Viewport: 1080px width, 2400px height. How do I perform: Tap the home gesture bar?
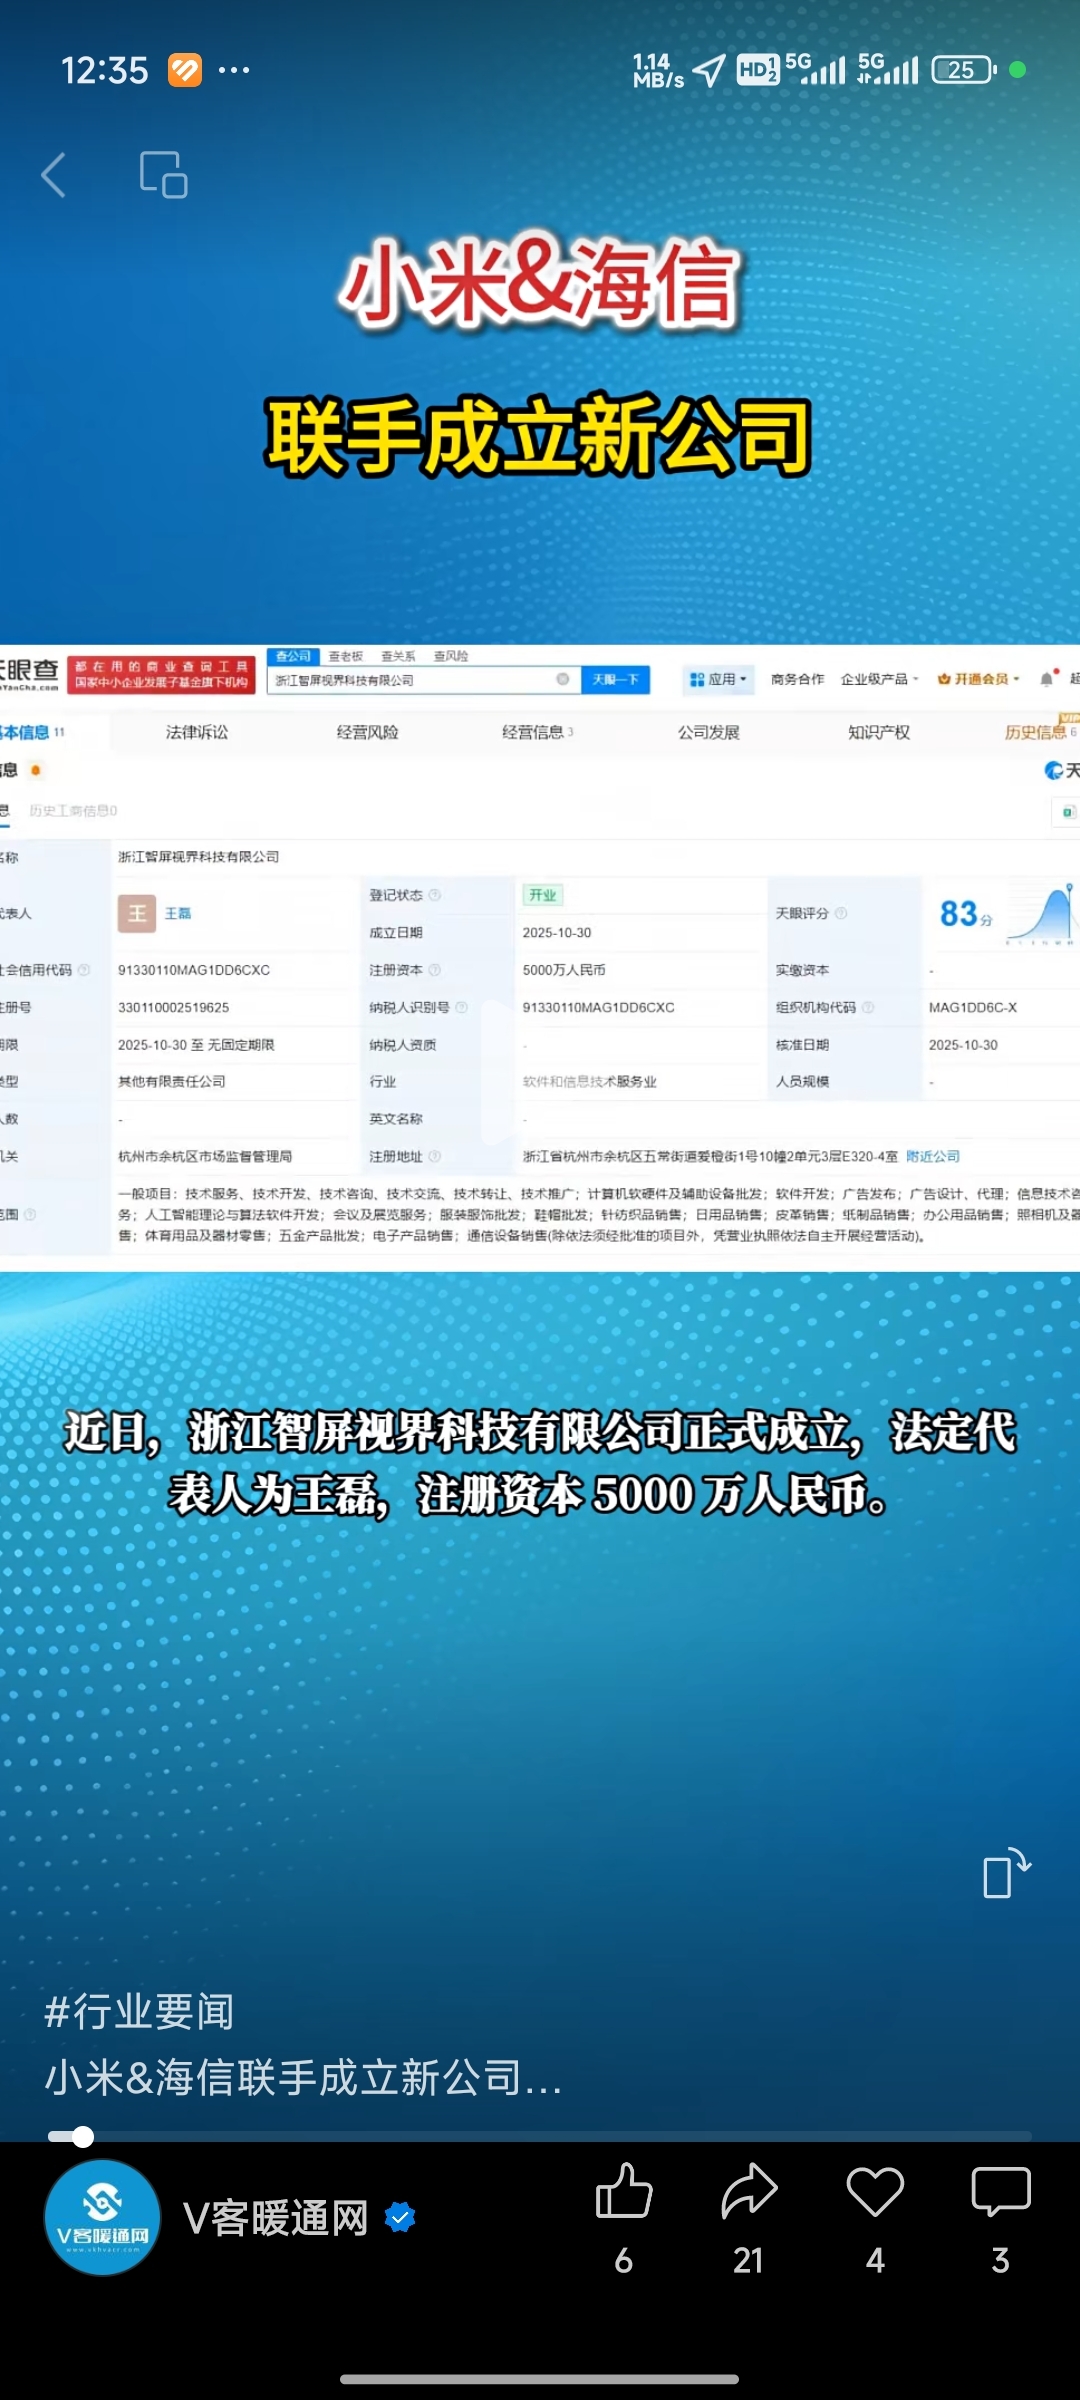click(x=540, y=2379)
